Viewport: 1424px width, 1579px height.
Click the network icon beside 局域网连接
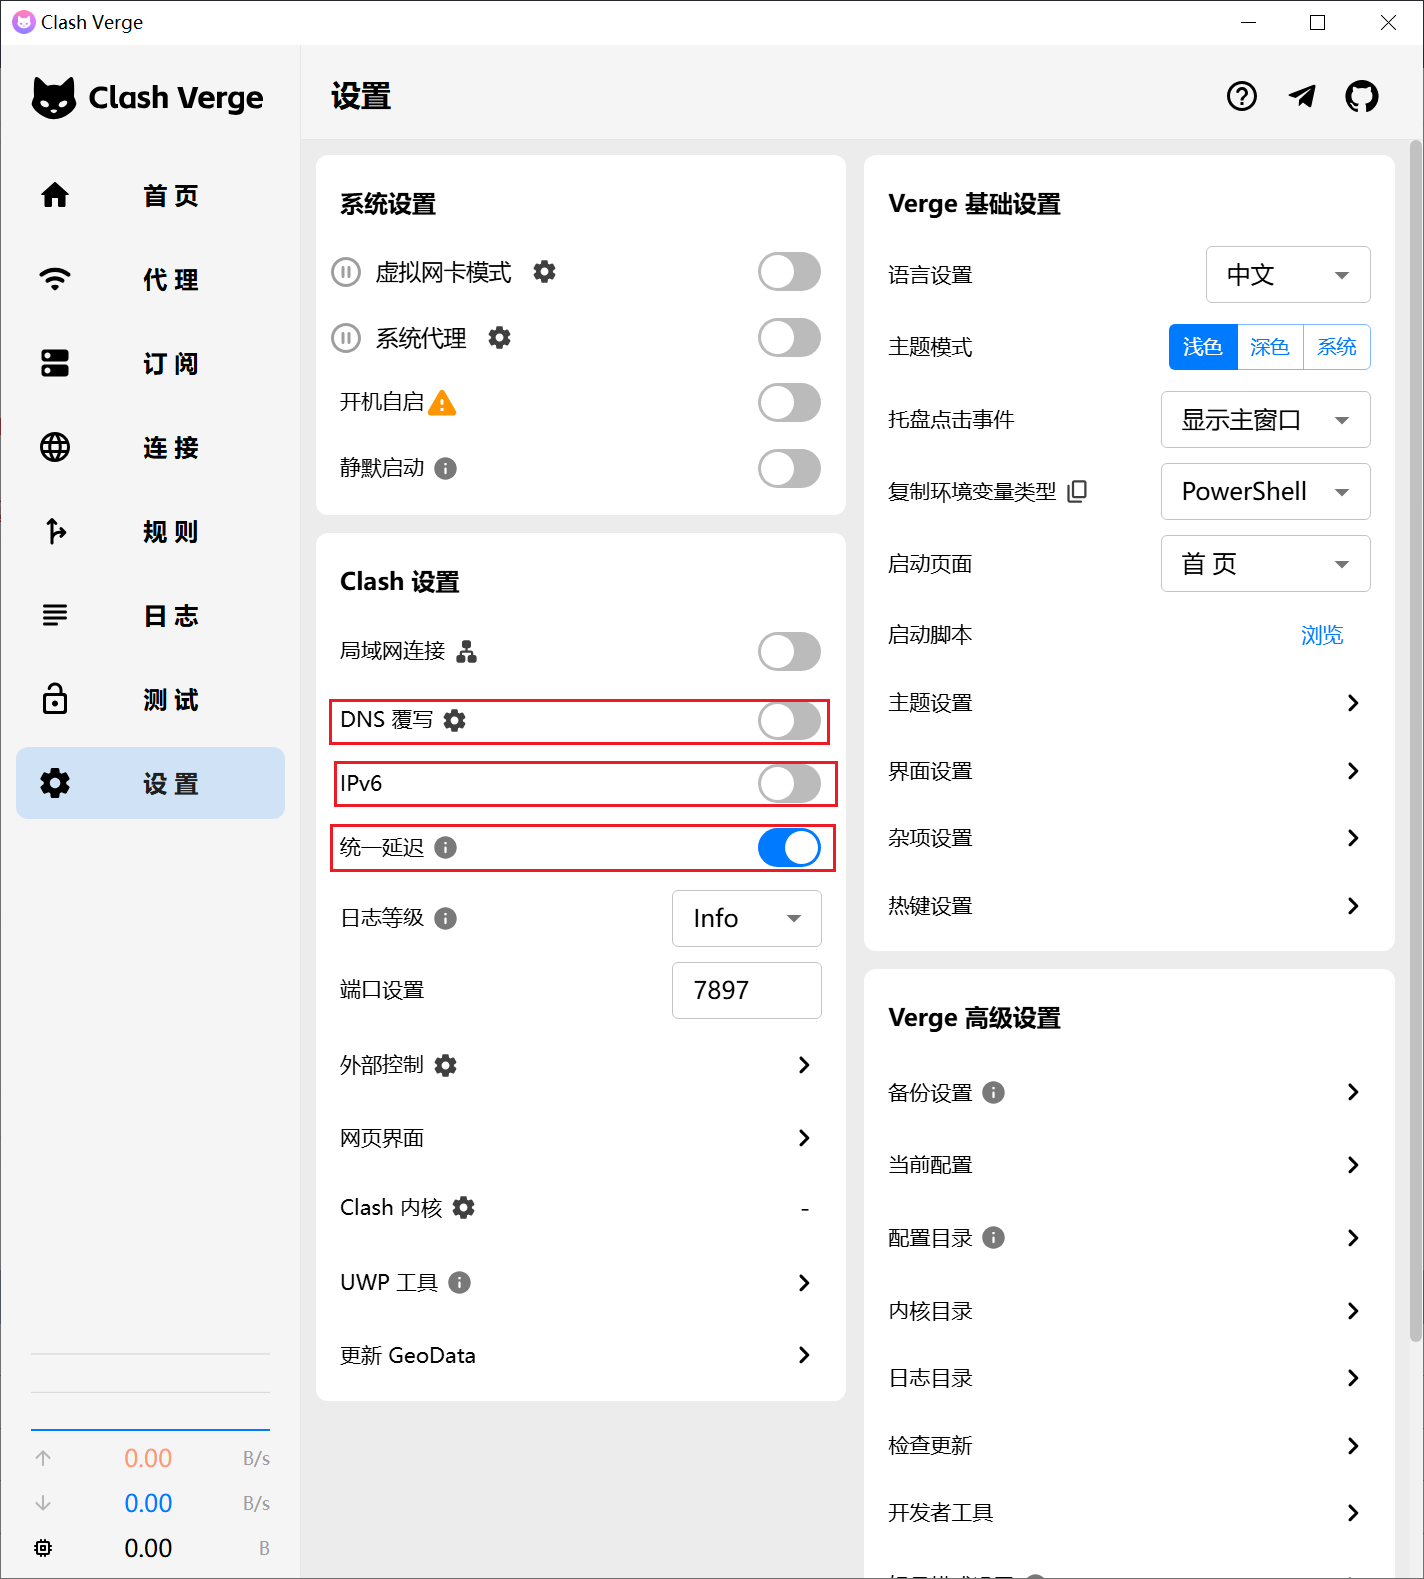pyautogui.click(x=466, y=652)
